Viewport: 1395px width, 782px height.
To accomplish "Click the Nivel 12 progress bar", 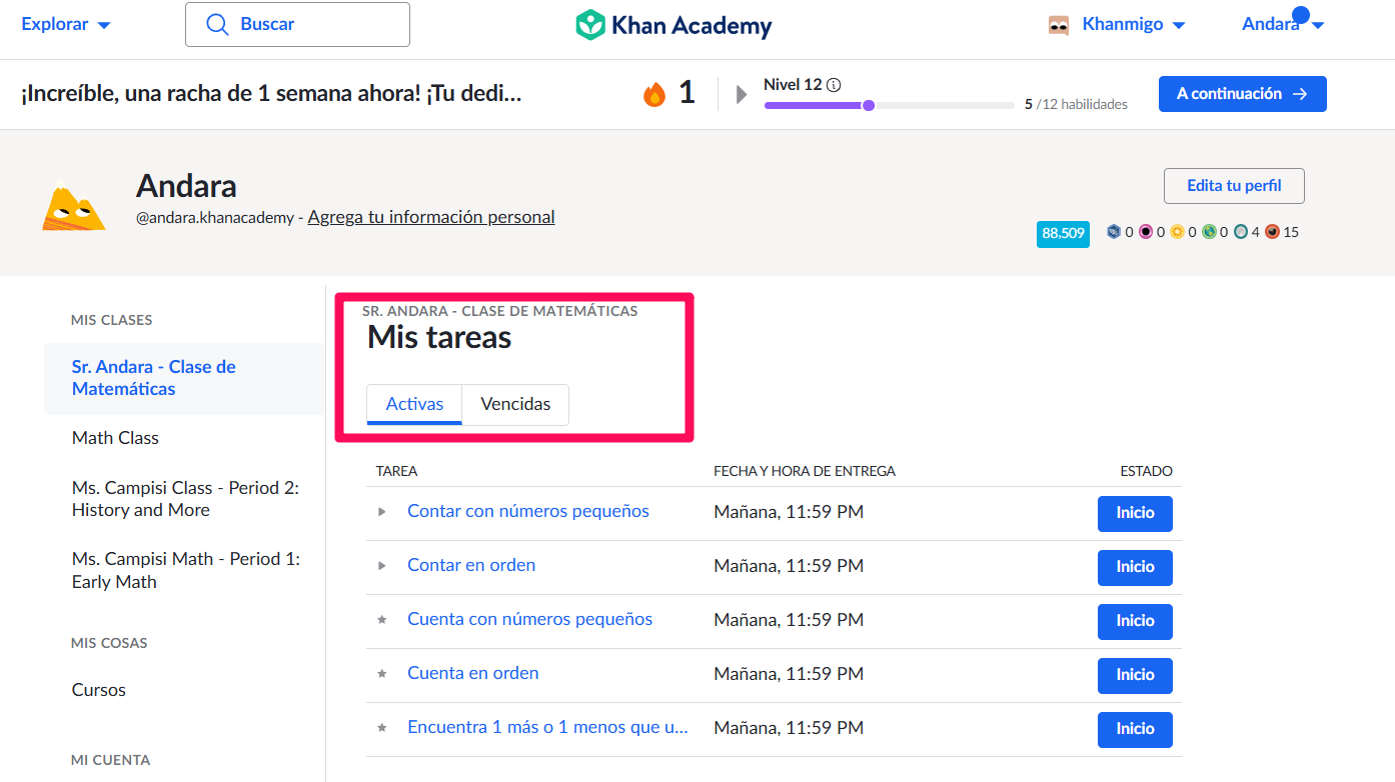I will [x=889, y=105].
